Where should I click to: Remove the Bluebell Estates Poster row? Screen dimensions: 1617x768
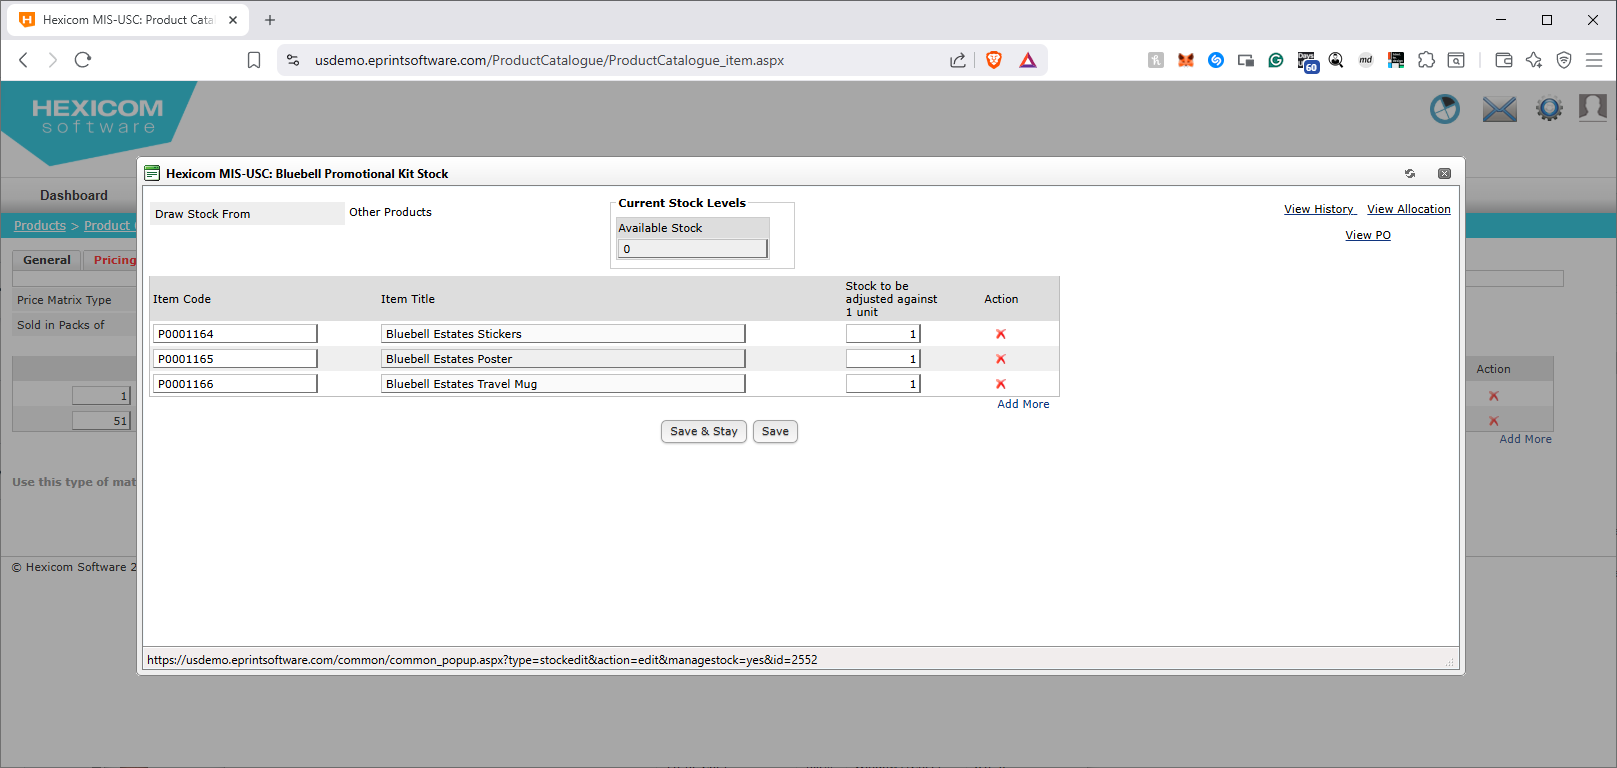(1001, 359)
